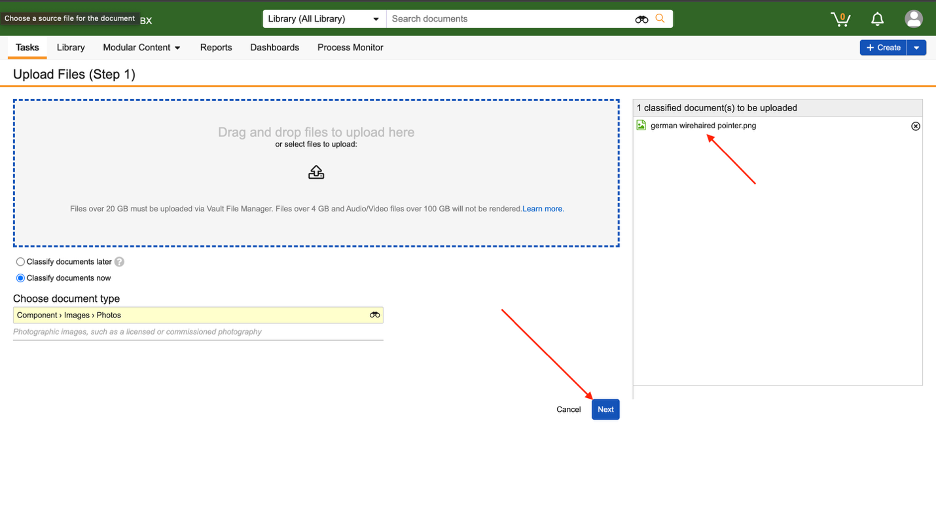Open the user profile avatar
Screen dimensions: 936x508
[913, 19]
